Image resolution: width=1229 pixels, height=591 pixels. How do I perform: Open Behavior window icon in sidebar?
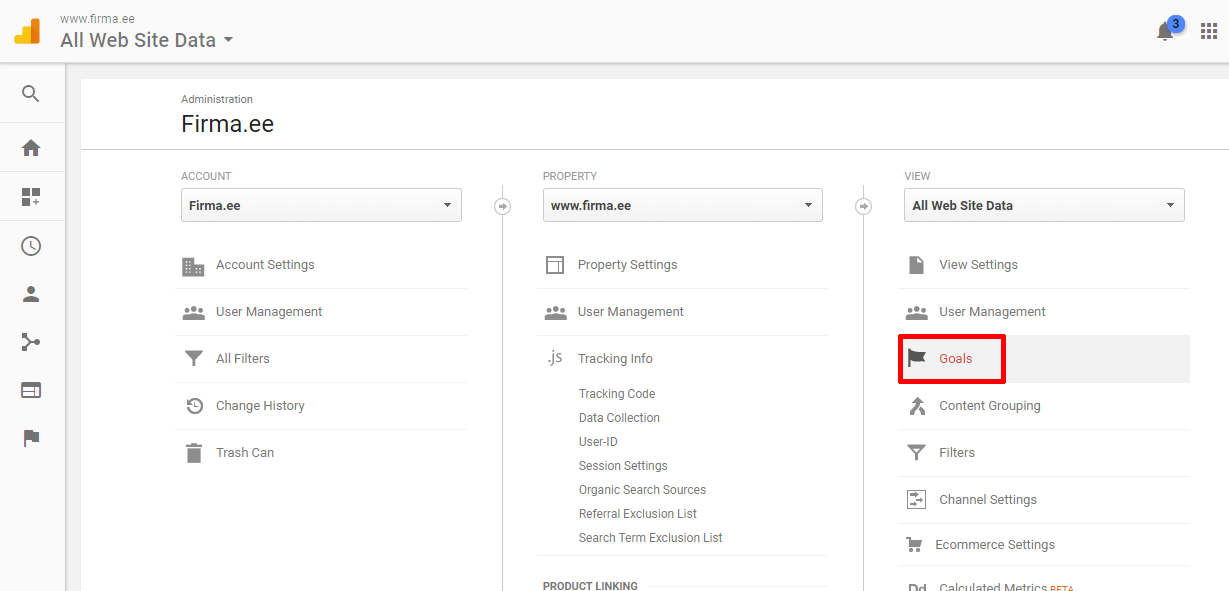coord(31,390)
